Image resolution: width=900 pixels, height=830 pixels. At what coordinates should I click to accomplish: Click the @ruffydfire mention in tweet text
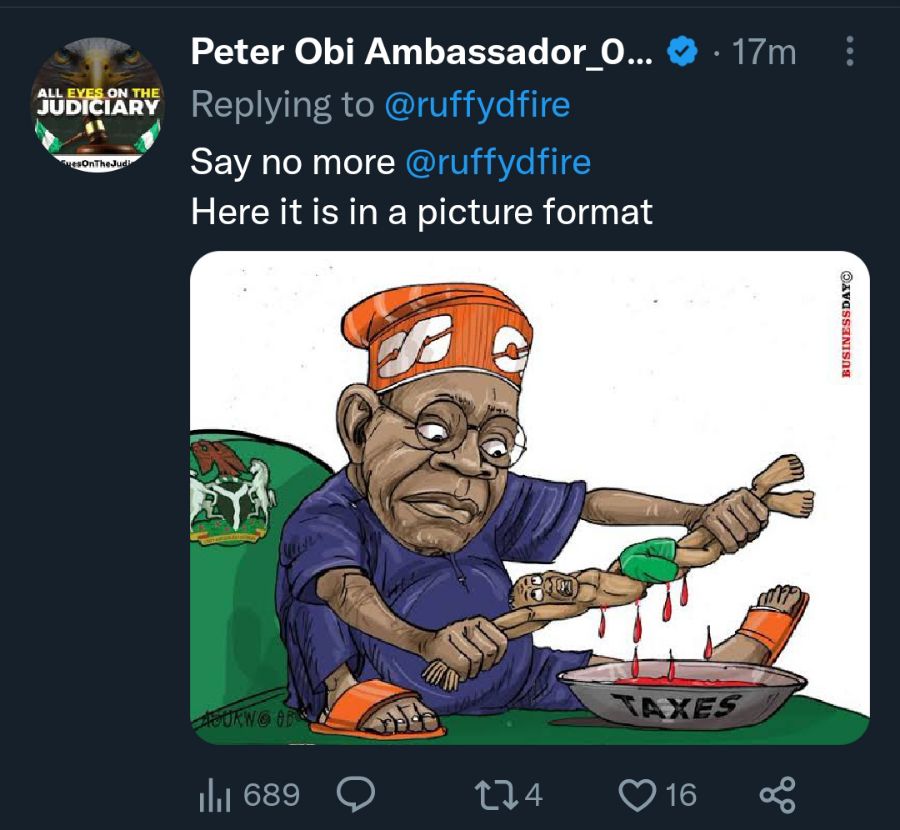pyautogui.click(x=498, y=162)
